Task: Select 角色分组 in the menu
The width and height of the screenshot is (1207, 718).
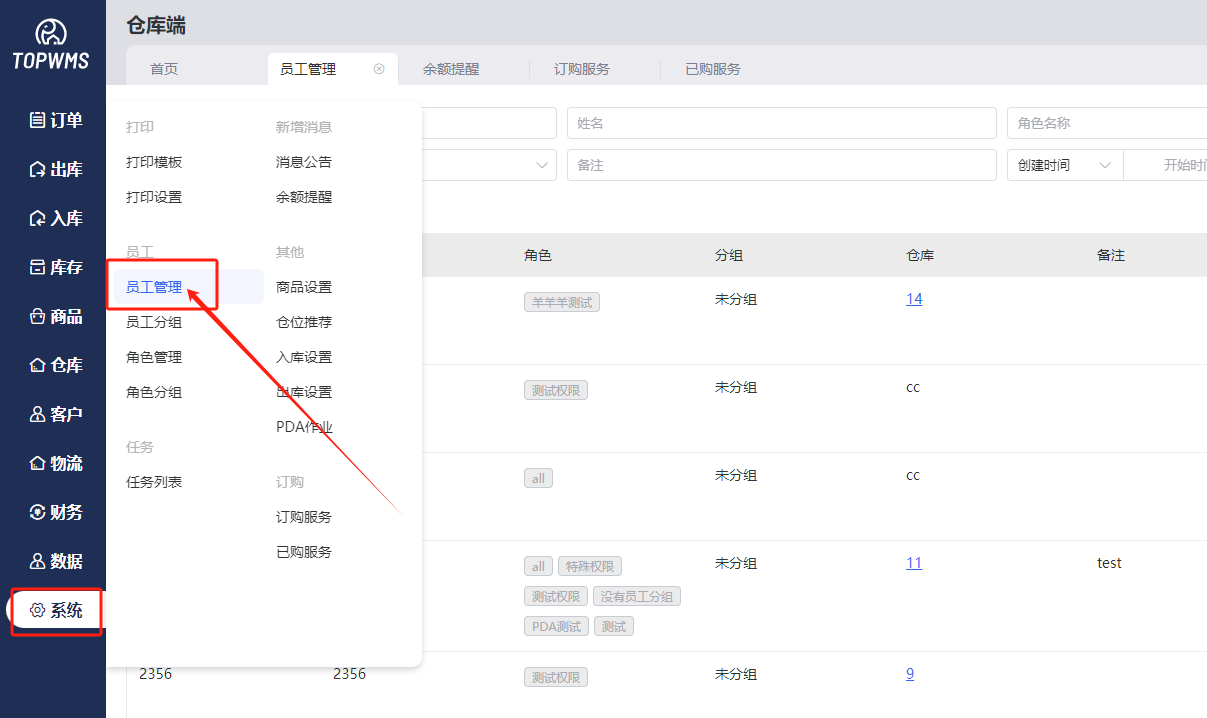Action: (154, 392)
